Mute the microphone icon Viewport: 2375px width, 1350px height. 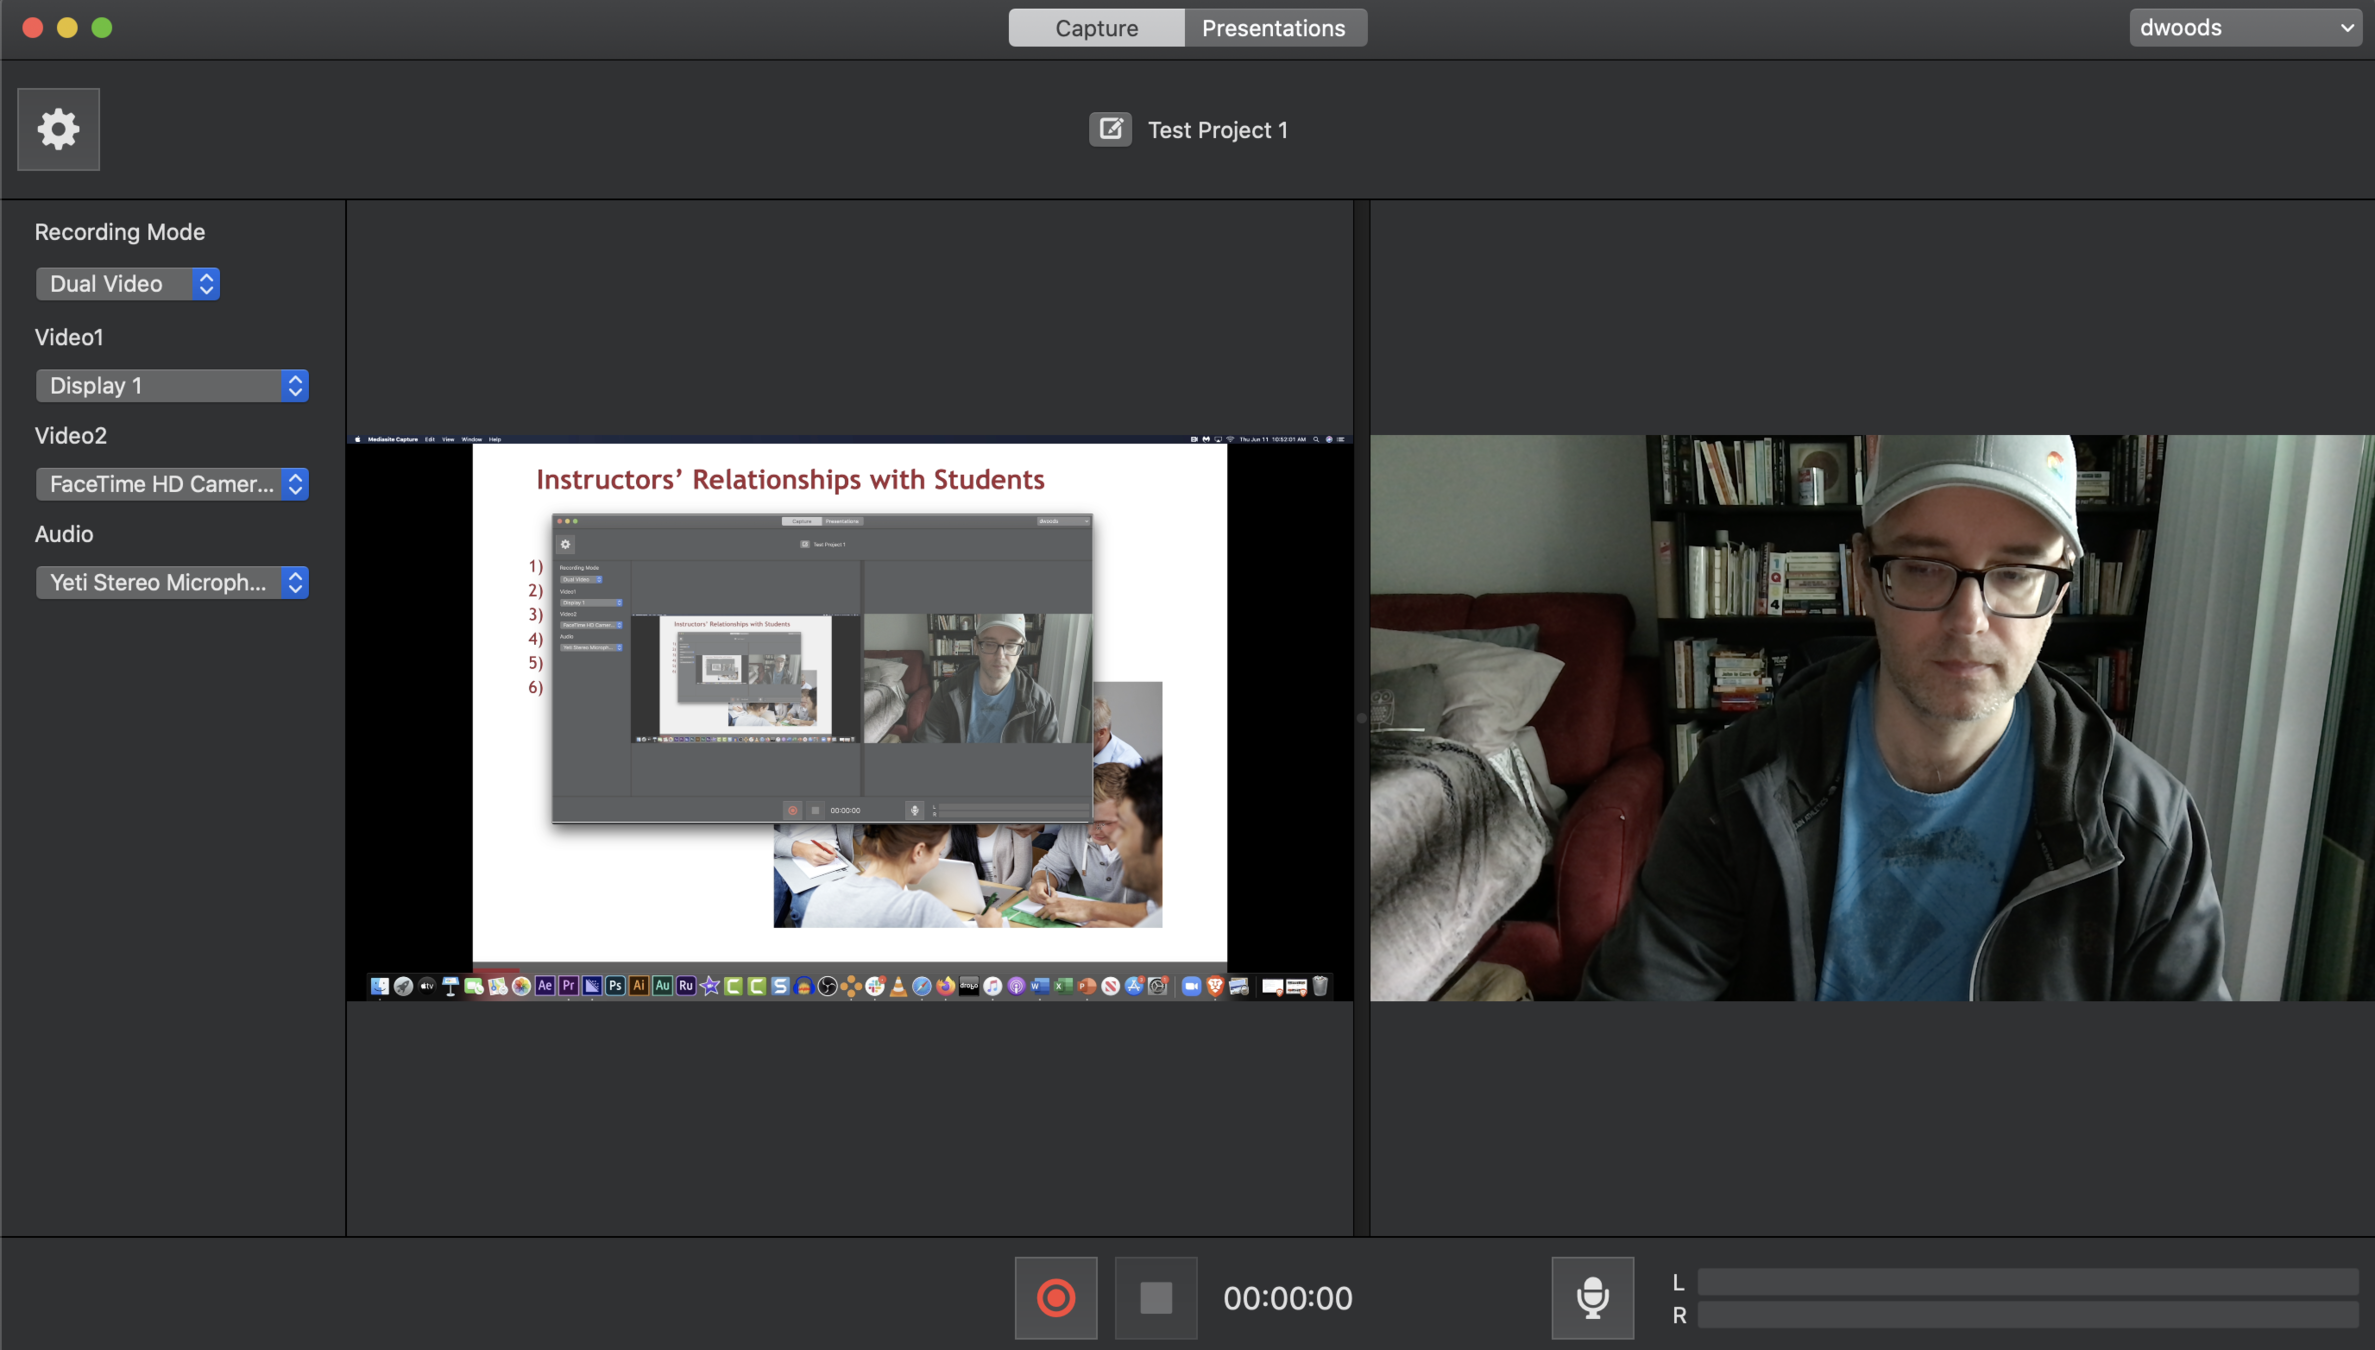coord(1592,1297)
